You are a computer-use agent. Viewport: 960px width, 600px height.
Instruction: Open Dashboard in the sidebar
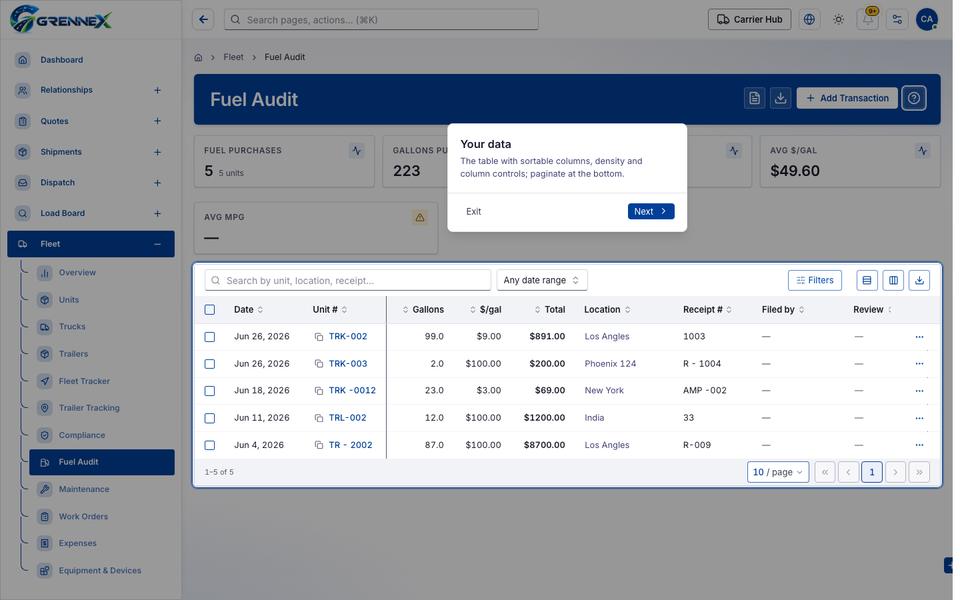pyautogui.click(x=91, y=60)
